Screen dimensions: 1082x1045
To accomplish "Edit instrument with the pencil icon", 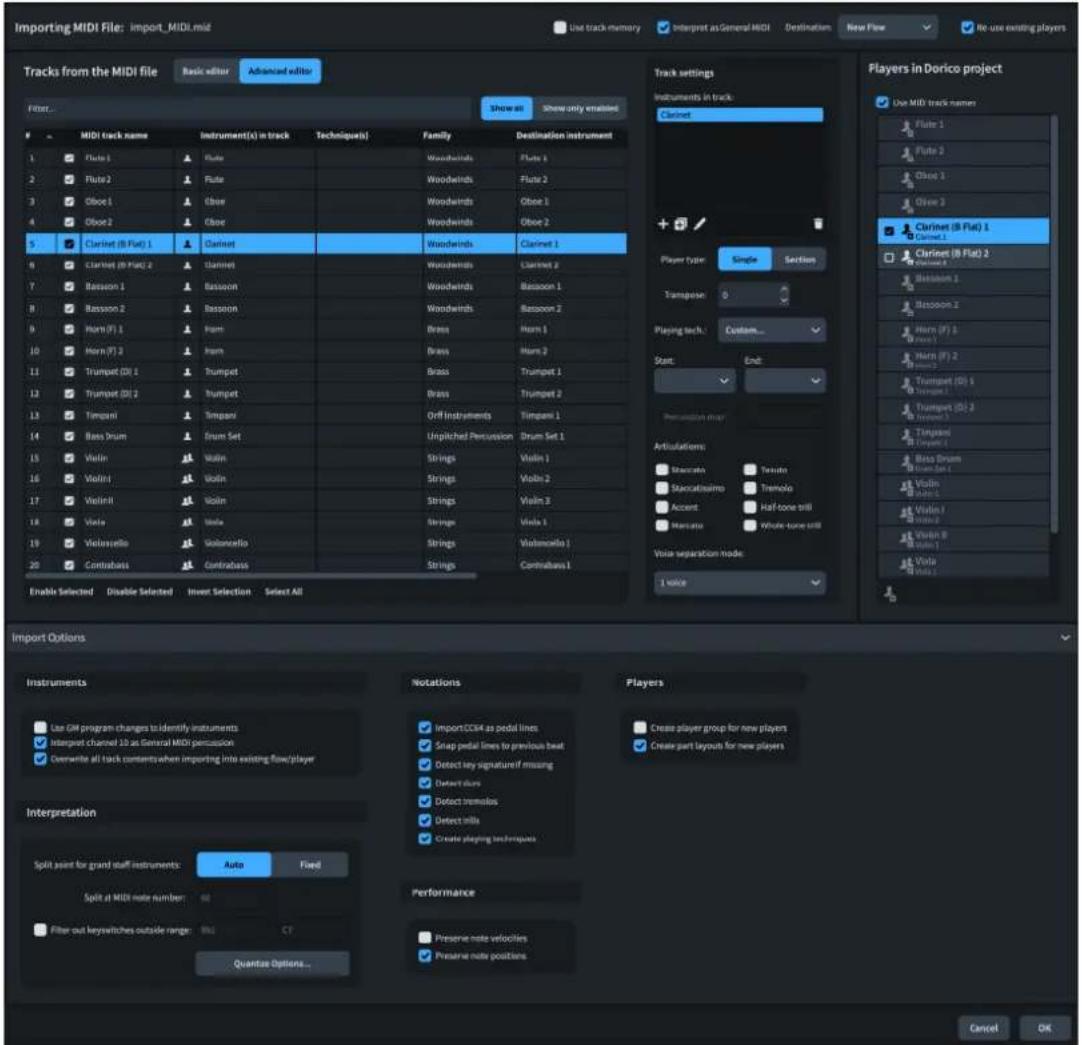I will click(700, 224).
